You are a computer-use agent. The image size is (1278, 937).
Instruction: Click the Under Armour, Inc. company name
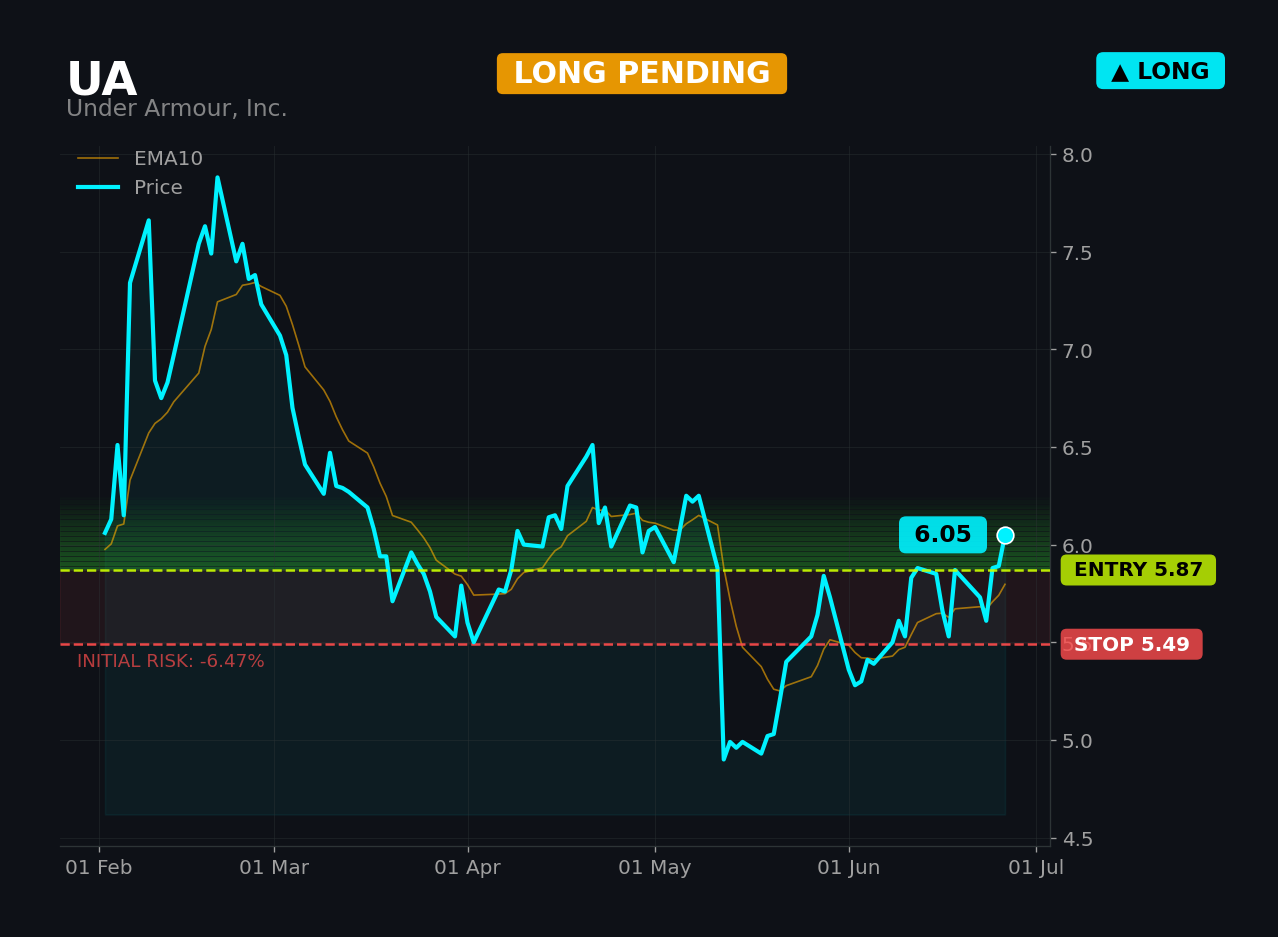tap(177, 109)
